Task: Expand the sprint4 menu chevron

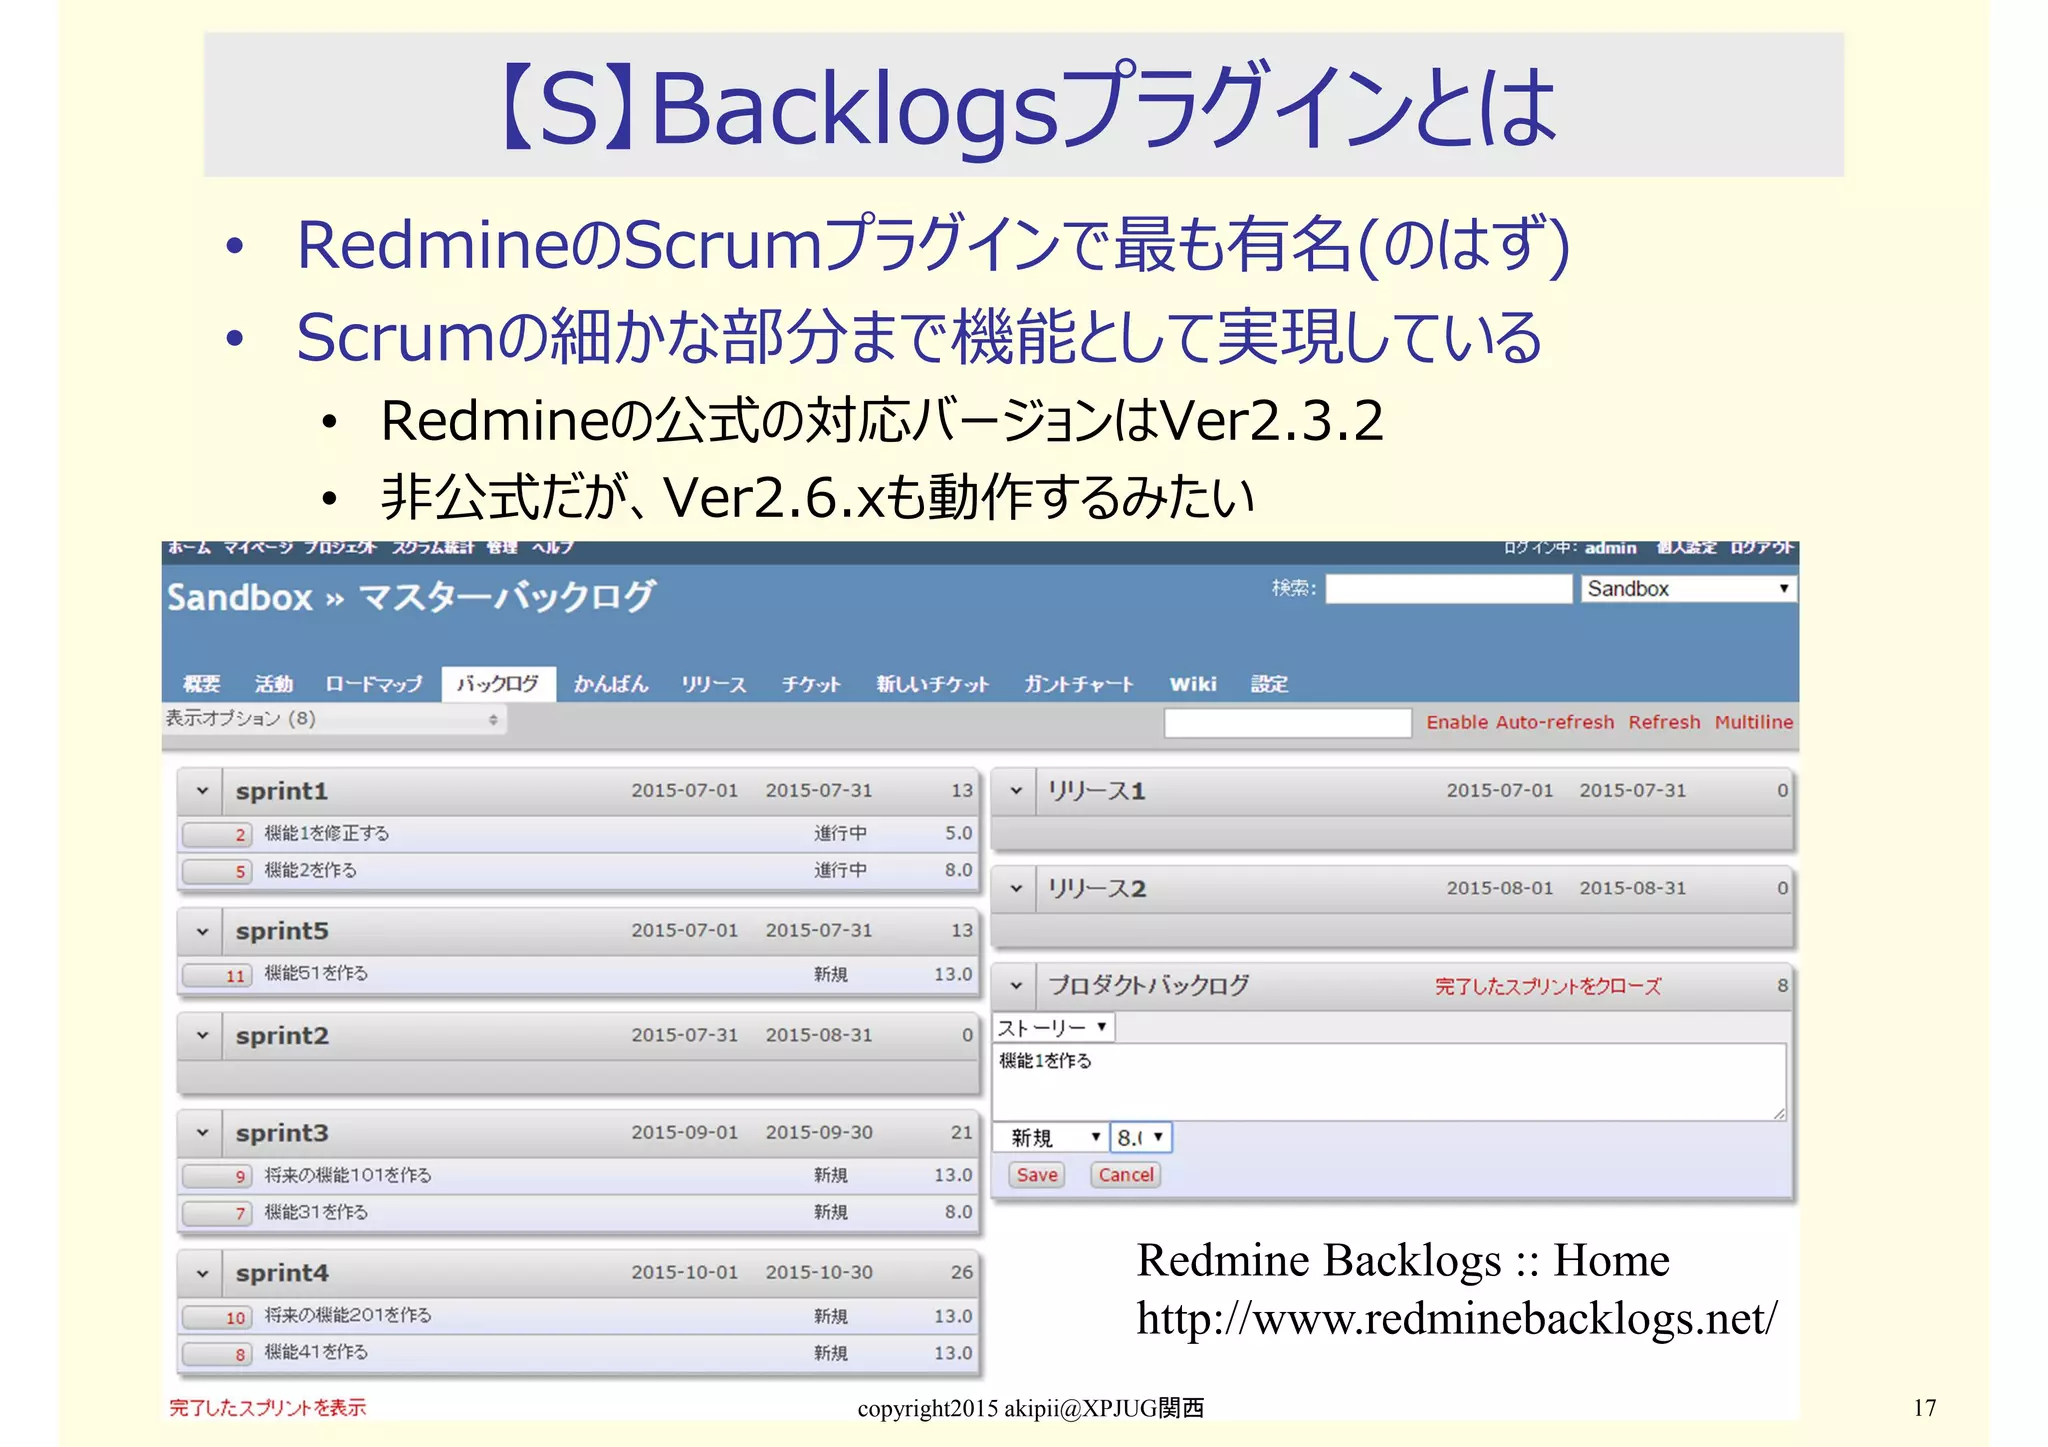Action: (202, 1273)
